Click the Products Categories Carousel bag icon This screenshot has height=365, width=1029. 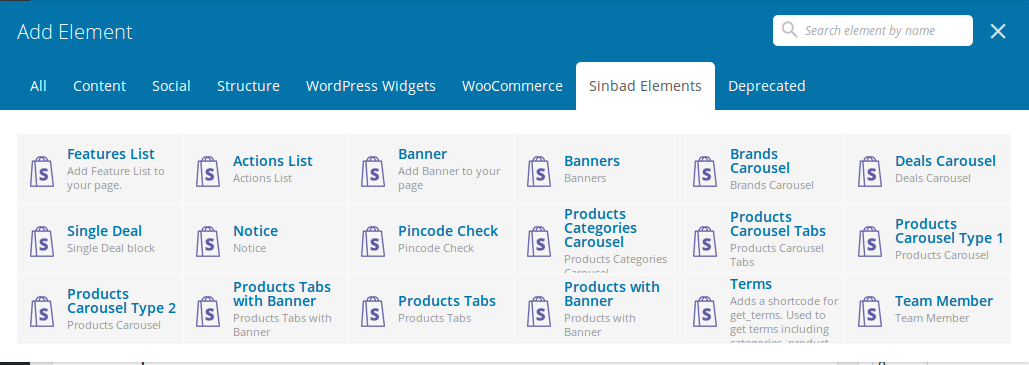click(539, 242)
